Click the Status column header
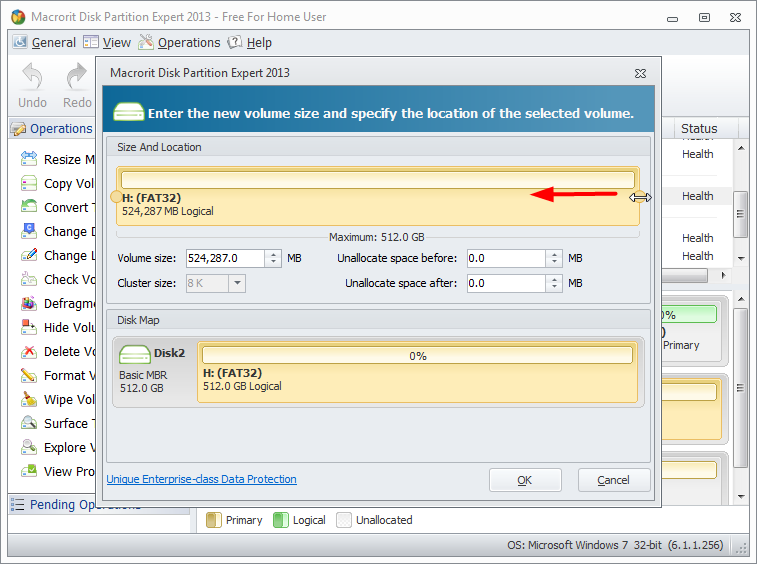The image size is (757, 564). [699, 128]
